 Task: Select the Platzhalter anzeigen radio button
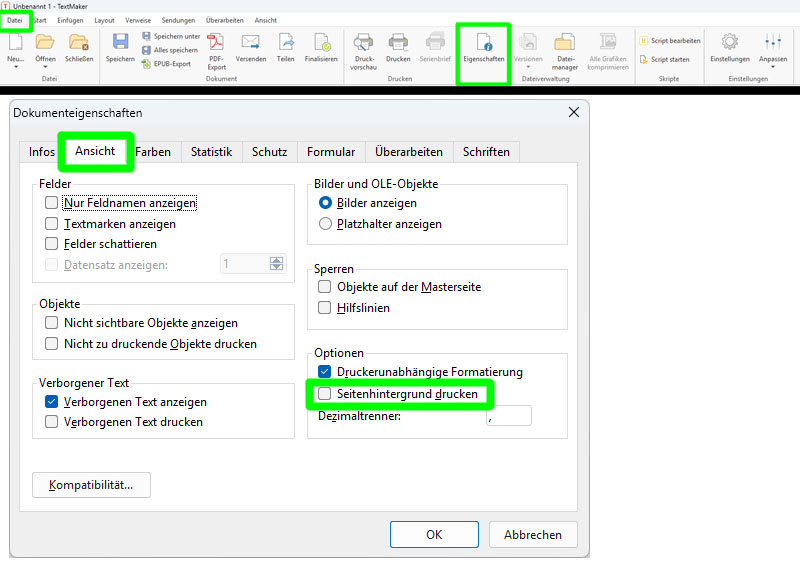pos(325,224)
